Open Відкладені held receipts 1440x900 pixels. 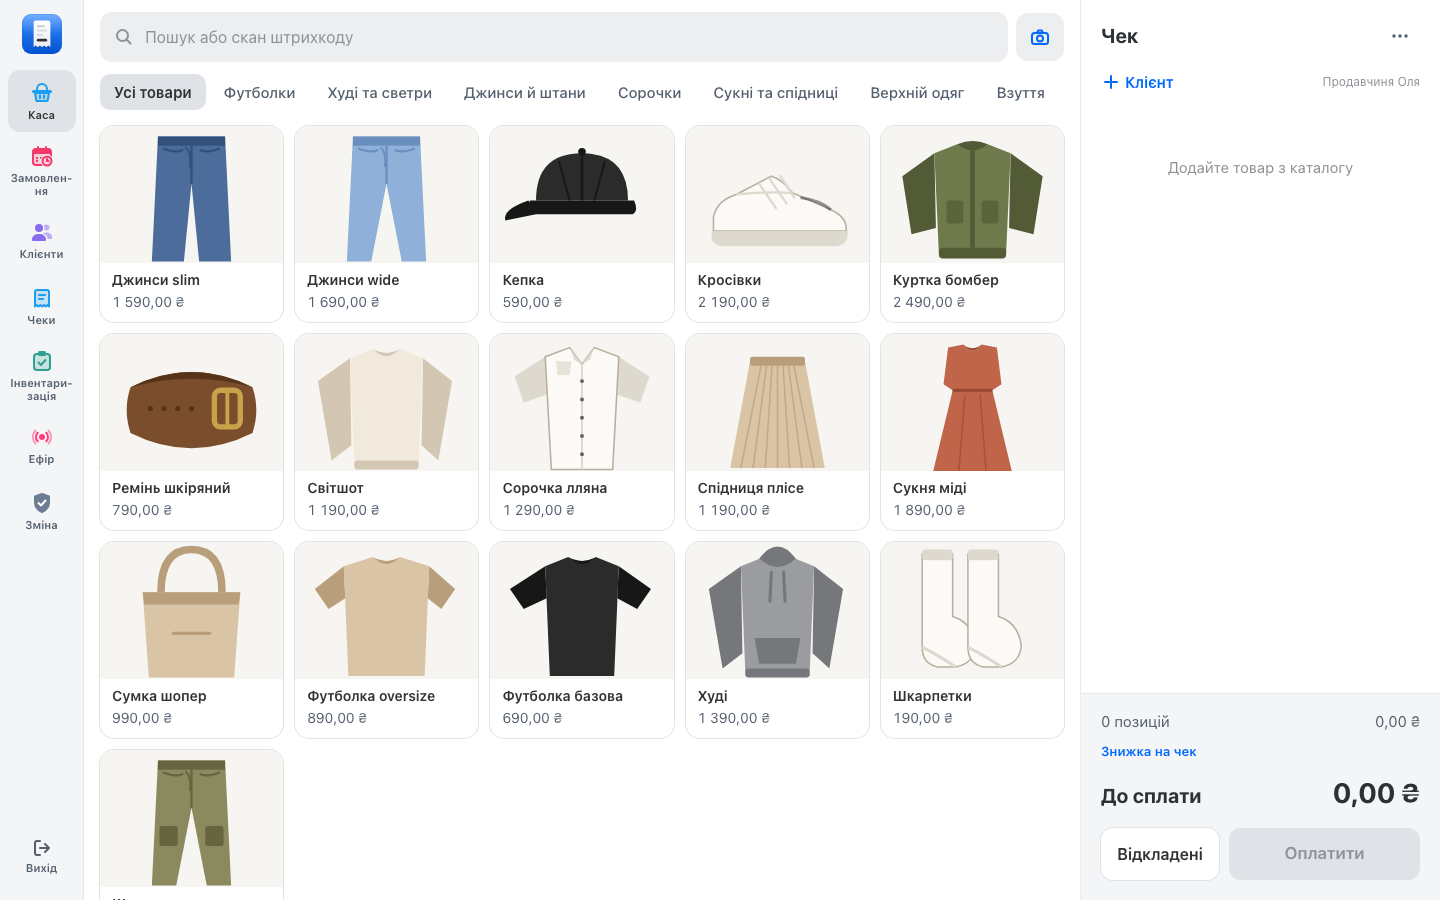[x=1160, y=854]
